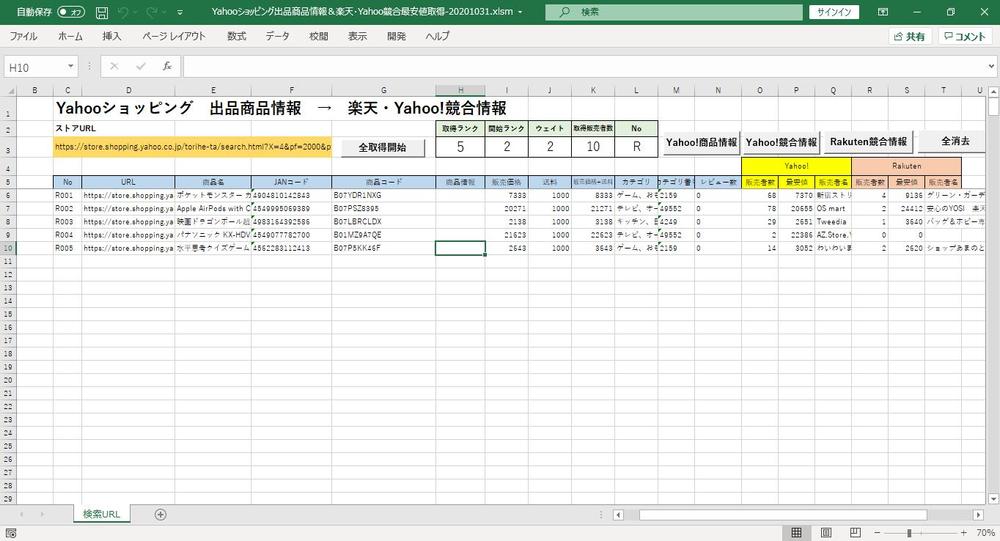1000x541 pixels.
Task: Select the 取得ランク value cell 5
Action: click(460, 147)
